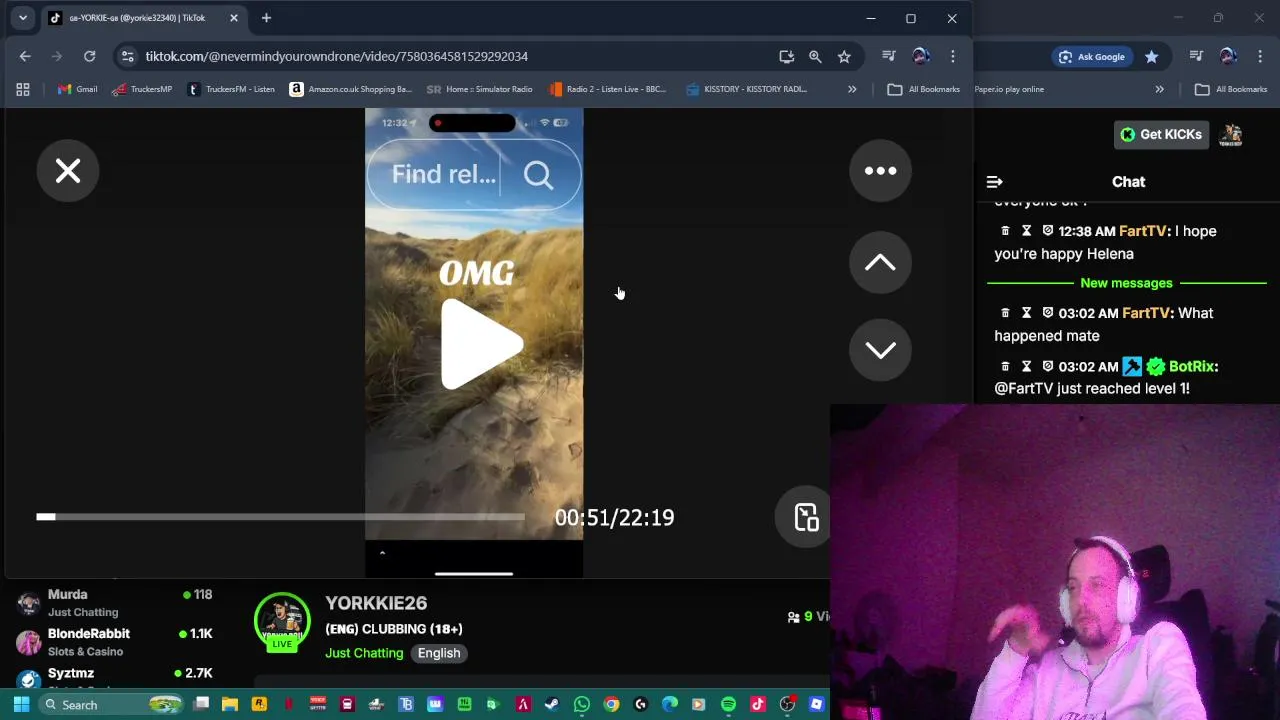Jump to New messages divider in chat

(1126, 283)
